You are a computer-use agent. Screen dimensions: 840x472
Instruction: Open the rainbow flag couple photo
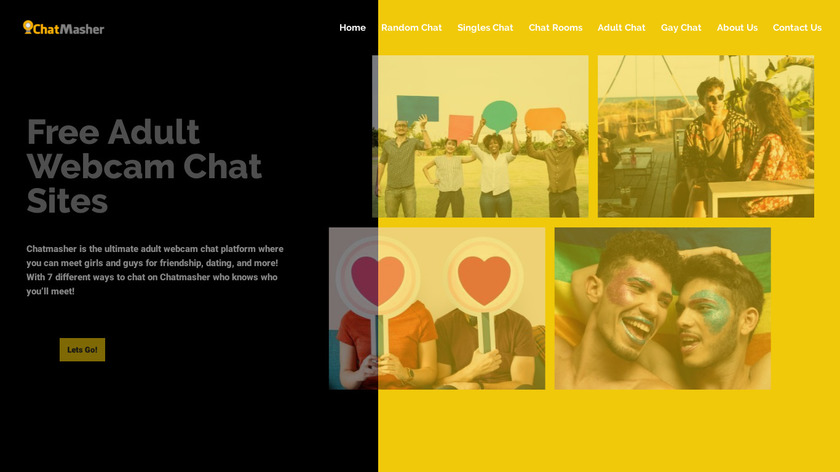click(662, 308)
